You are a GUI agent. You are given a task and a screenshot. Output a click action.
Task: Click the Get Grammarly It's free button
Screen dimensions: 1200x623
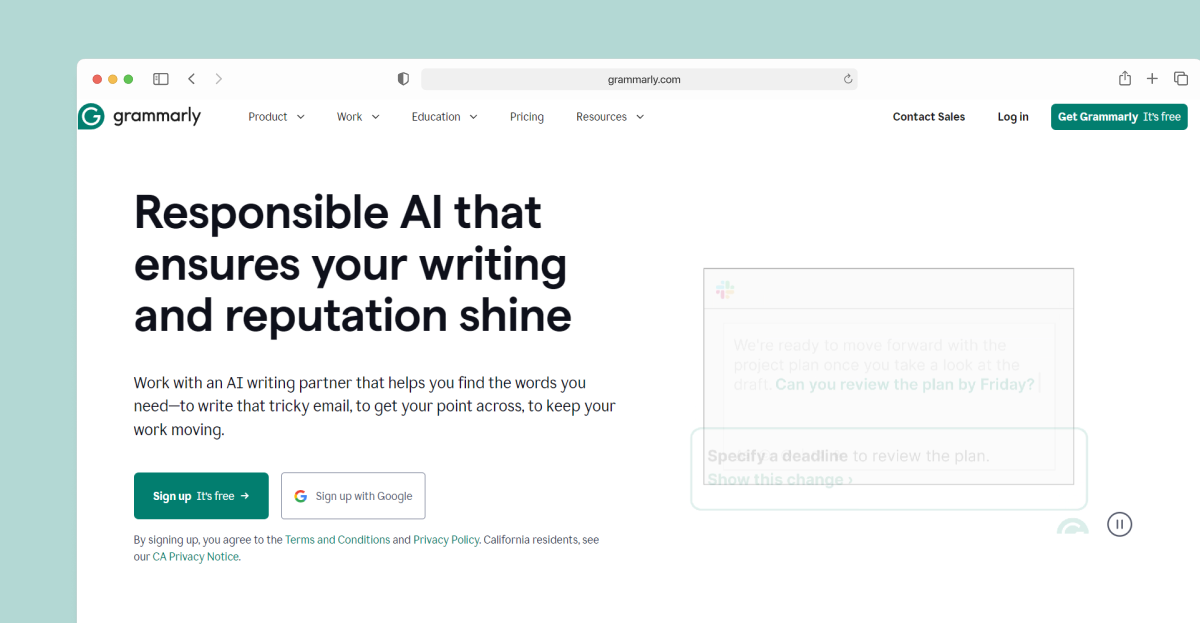1119,117
